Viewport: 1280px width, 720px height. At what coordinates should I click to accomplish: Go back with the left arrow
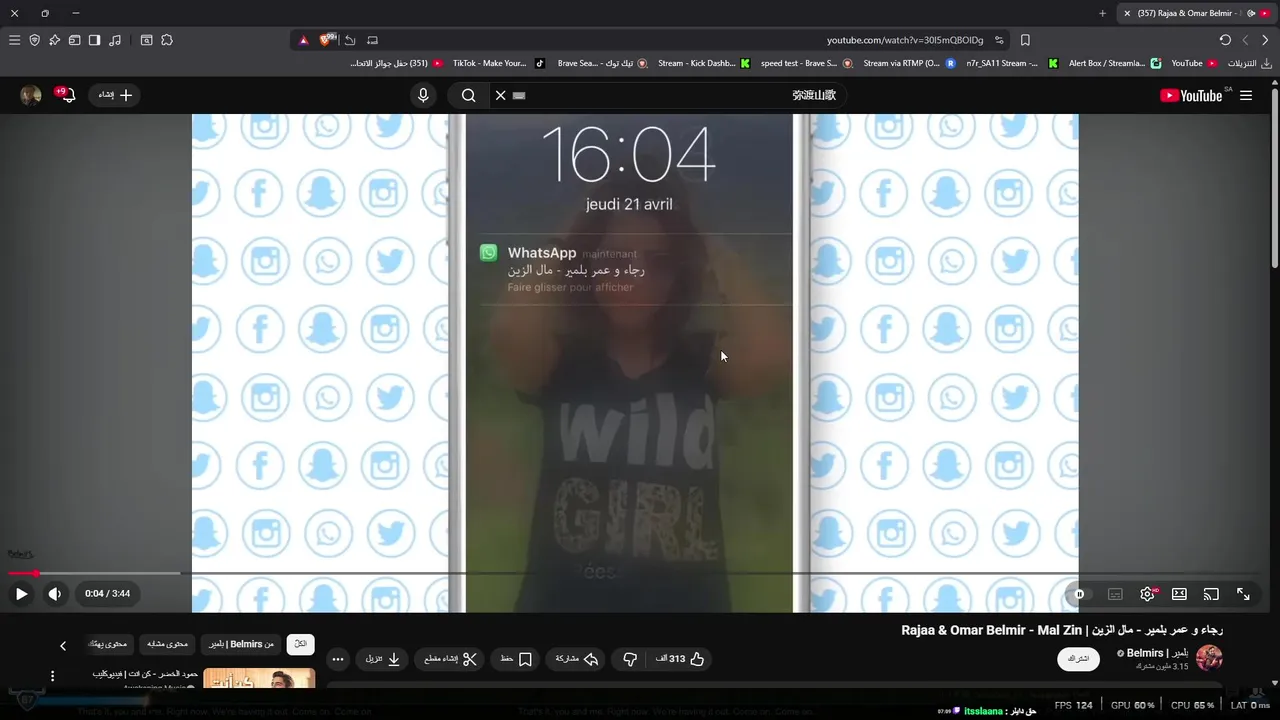click(x=1245, y=40)
